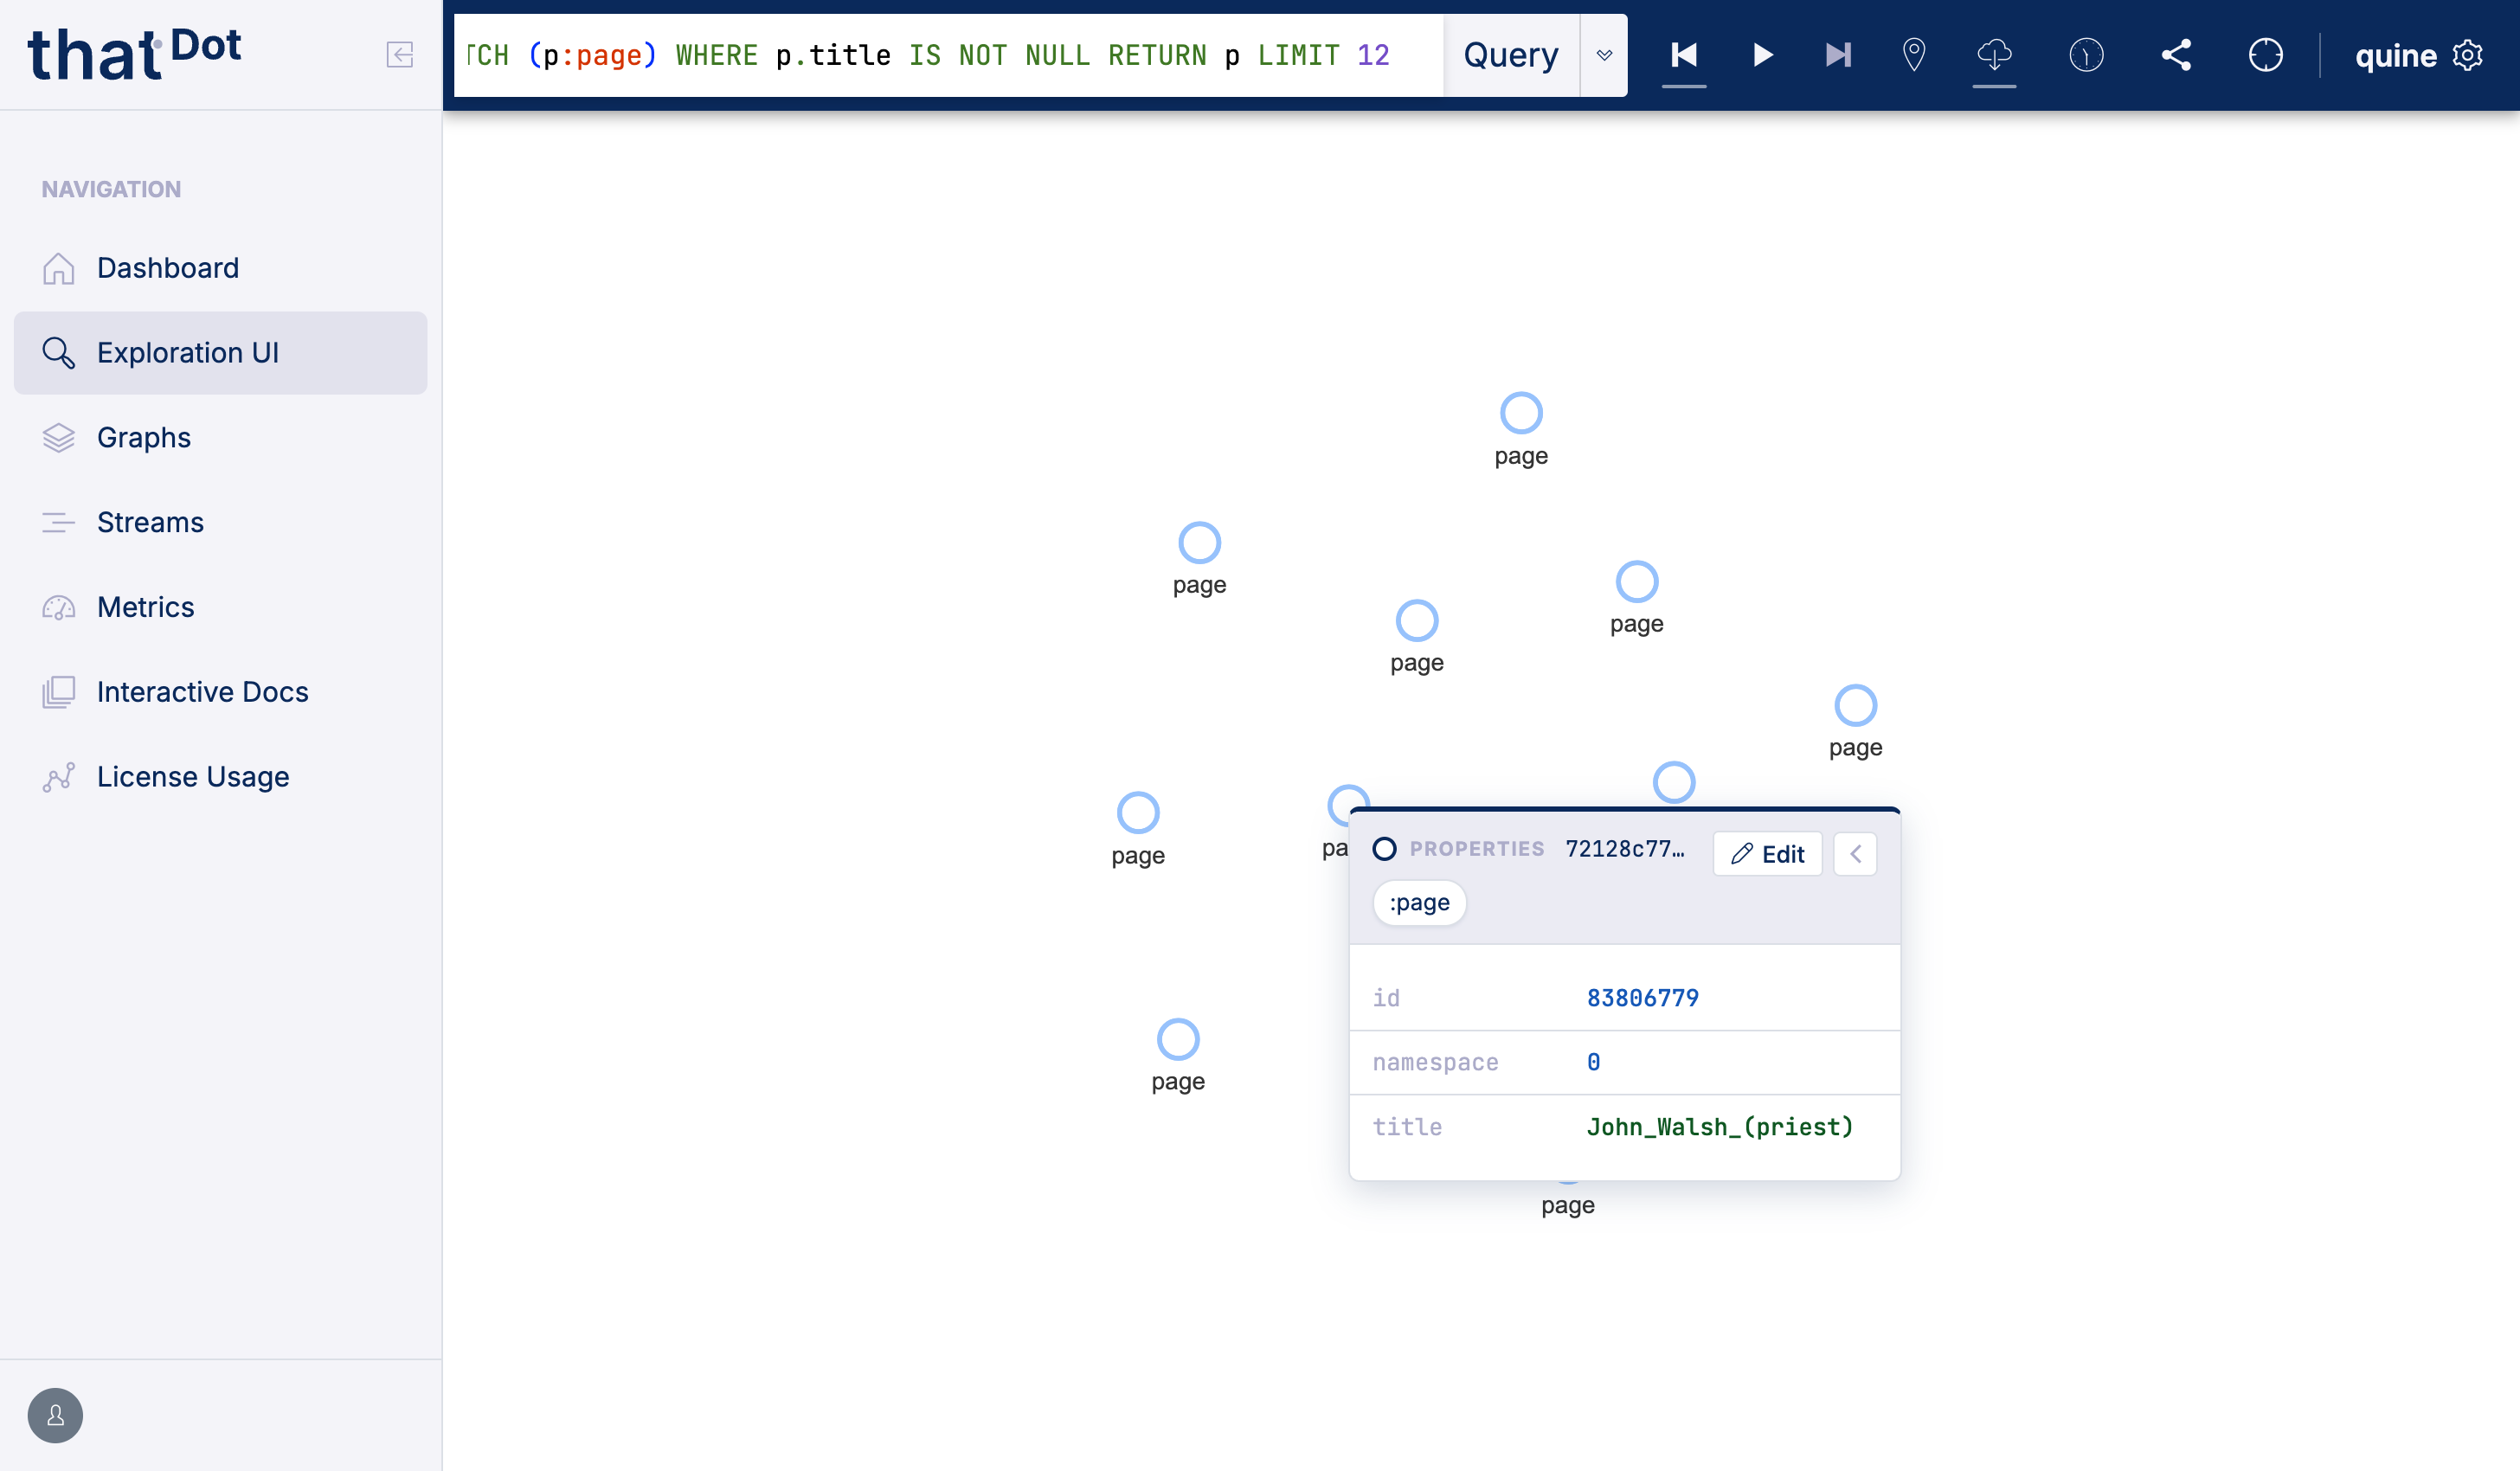This screenshot has width=2520, height=1471.
Task: Click the Exploration UI magnifier icon
Action: (59, 353)
